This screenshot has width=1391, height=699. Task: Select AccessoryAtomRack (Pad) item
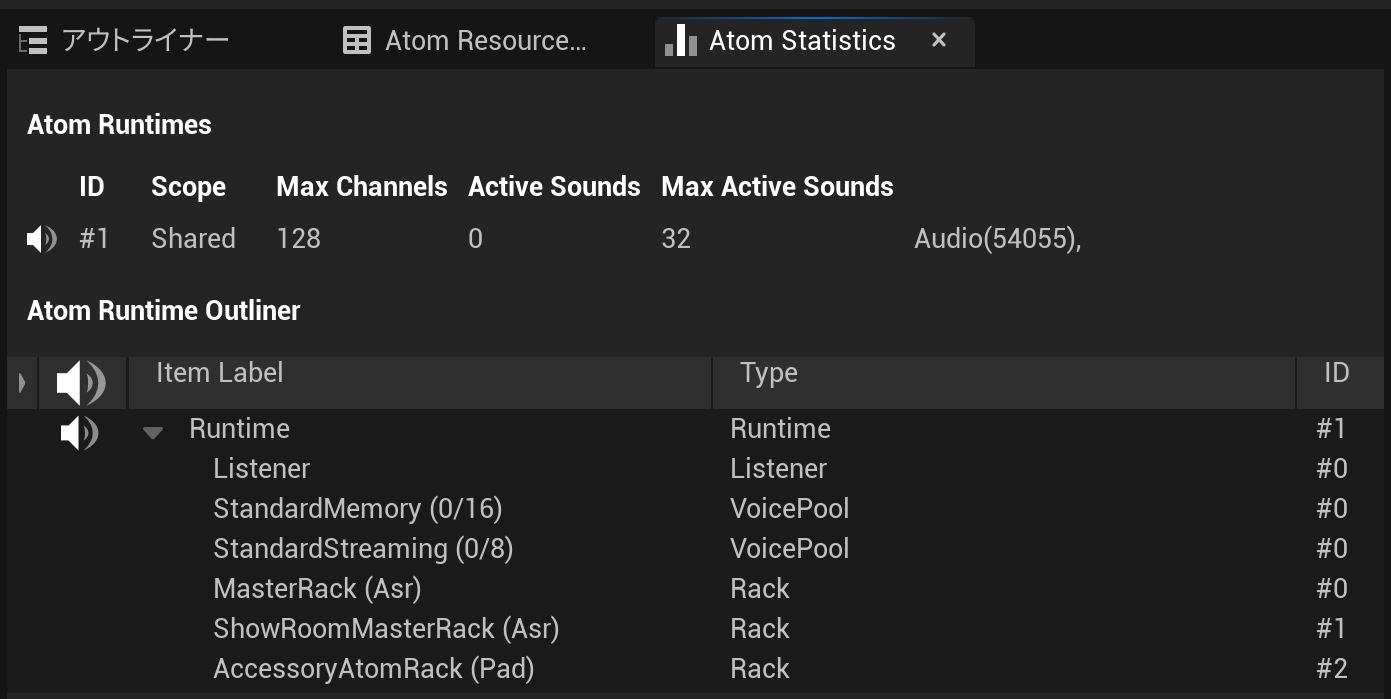tap(373, 669)
